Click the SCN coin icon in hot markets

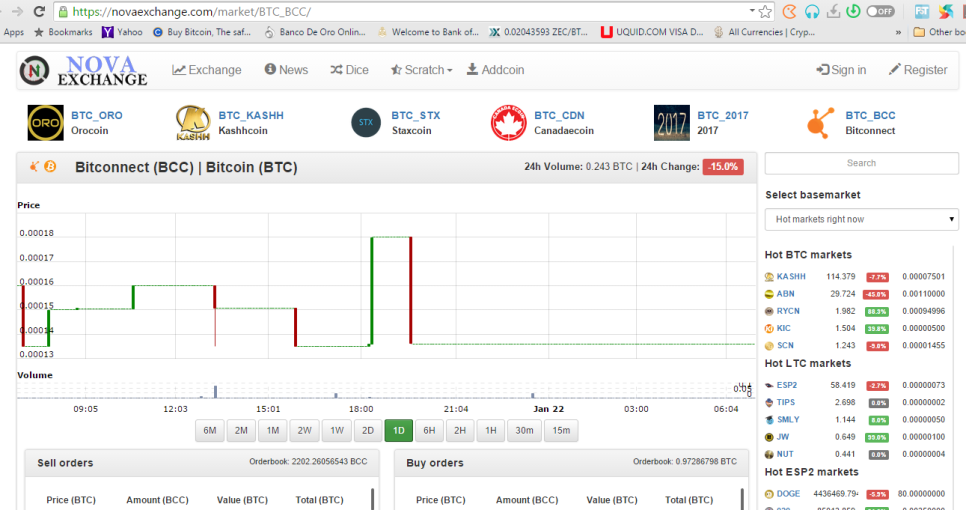click(x=769, y=346)
